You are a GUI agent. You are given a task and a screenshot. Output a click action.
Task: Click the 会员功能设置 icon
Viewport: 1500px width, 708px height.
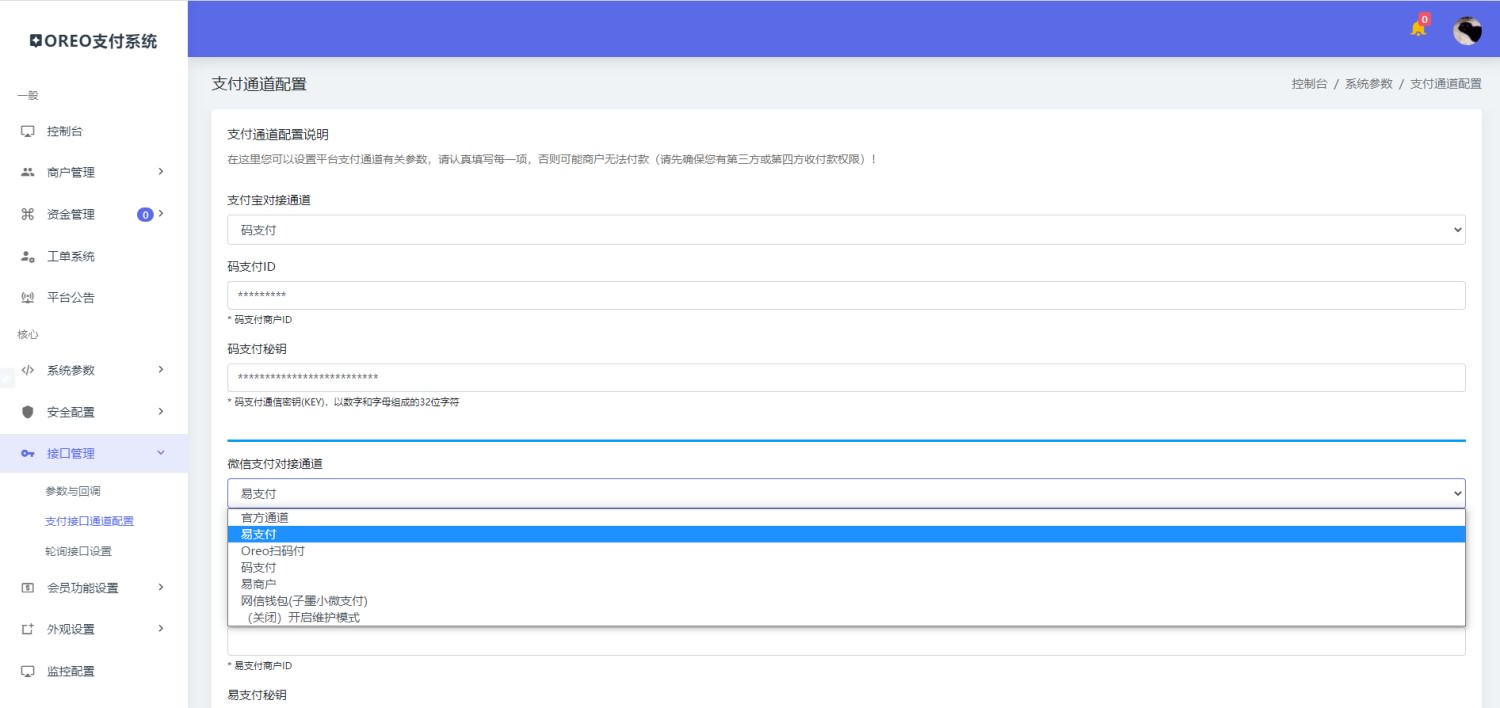28,588
